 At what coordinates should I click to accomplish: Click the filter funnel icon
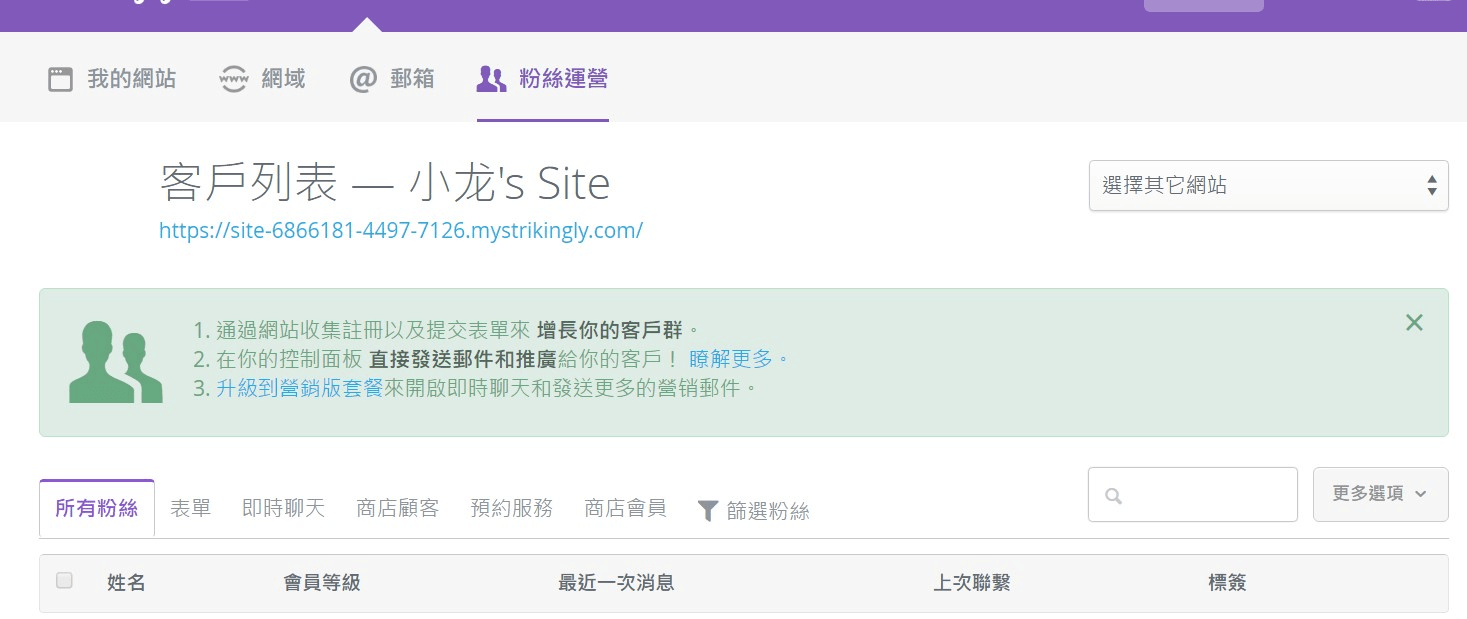coord(707,511)
